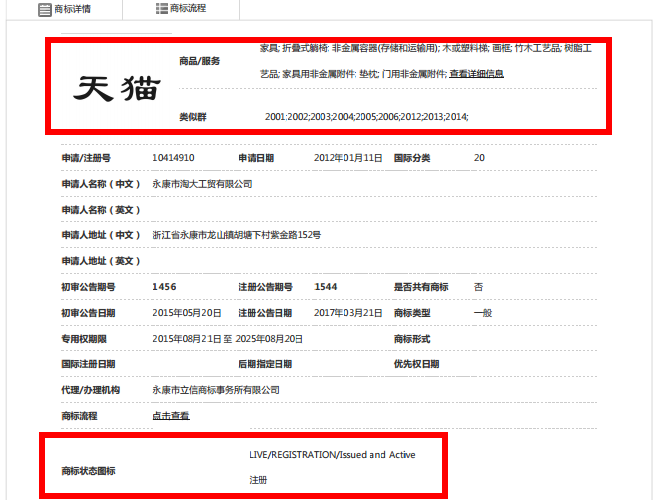The width and height of the screenshot is (658, 500).
Task: Click the trademark type value 一般
Action: (x=483, y=313)
